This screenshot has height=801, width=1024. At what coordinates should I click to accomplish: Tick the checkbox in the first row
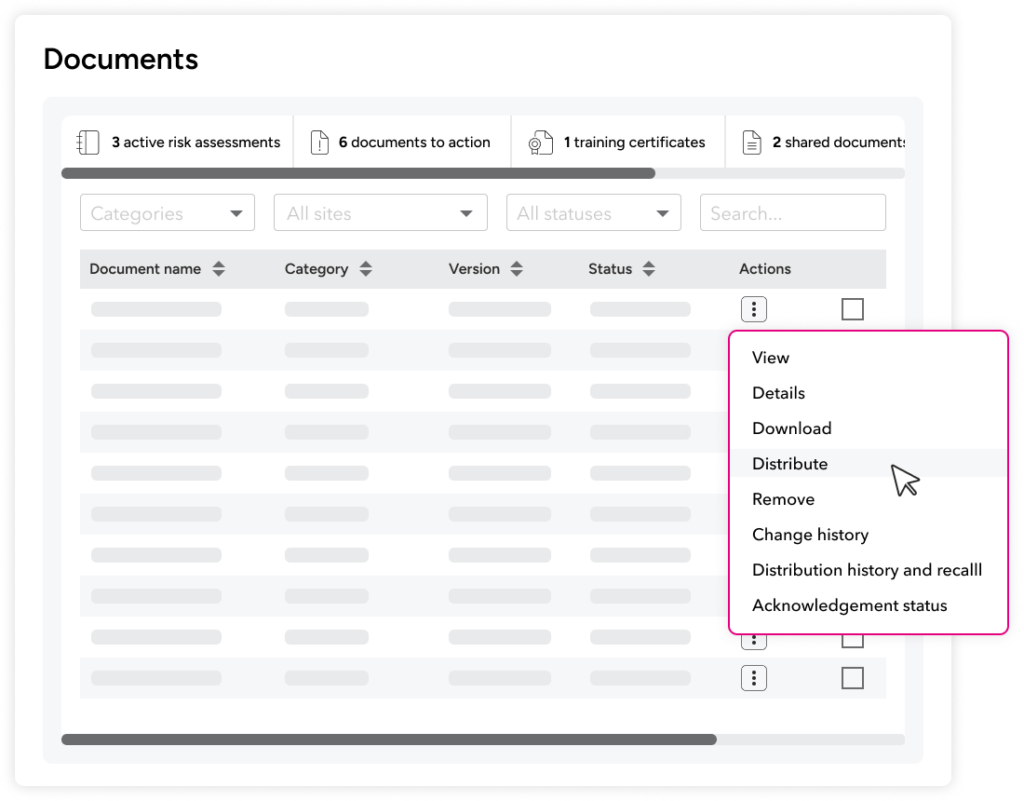point(852,309)
